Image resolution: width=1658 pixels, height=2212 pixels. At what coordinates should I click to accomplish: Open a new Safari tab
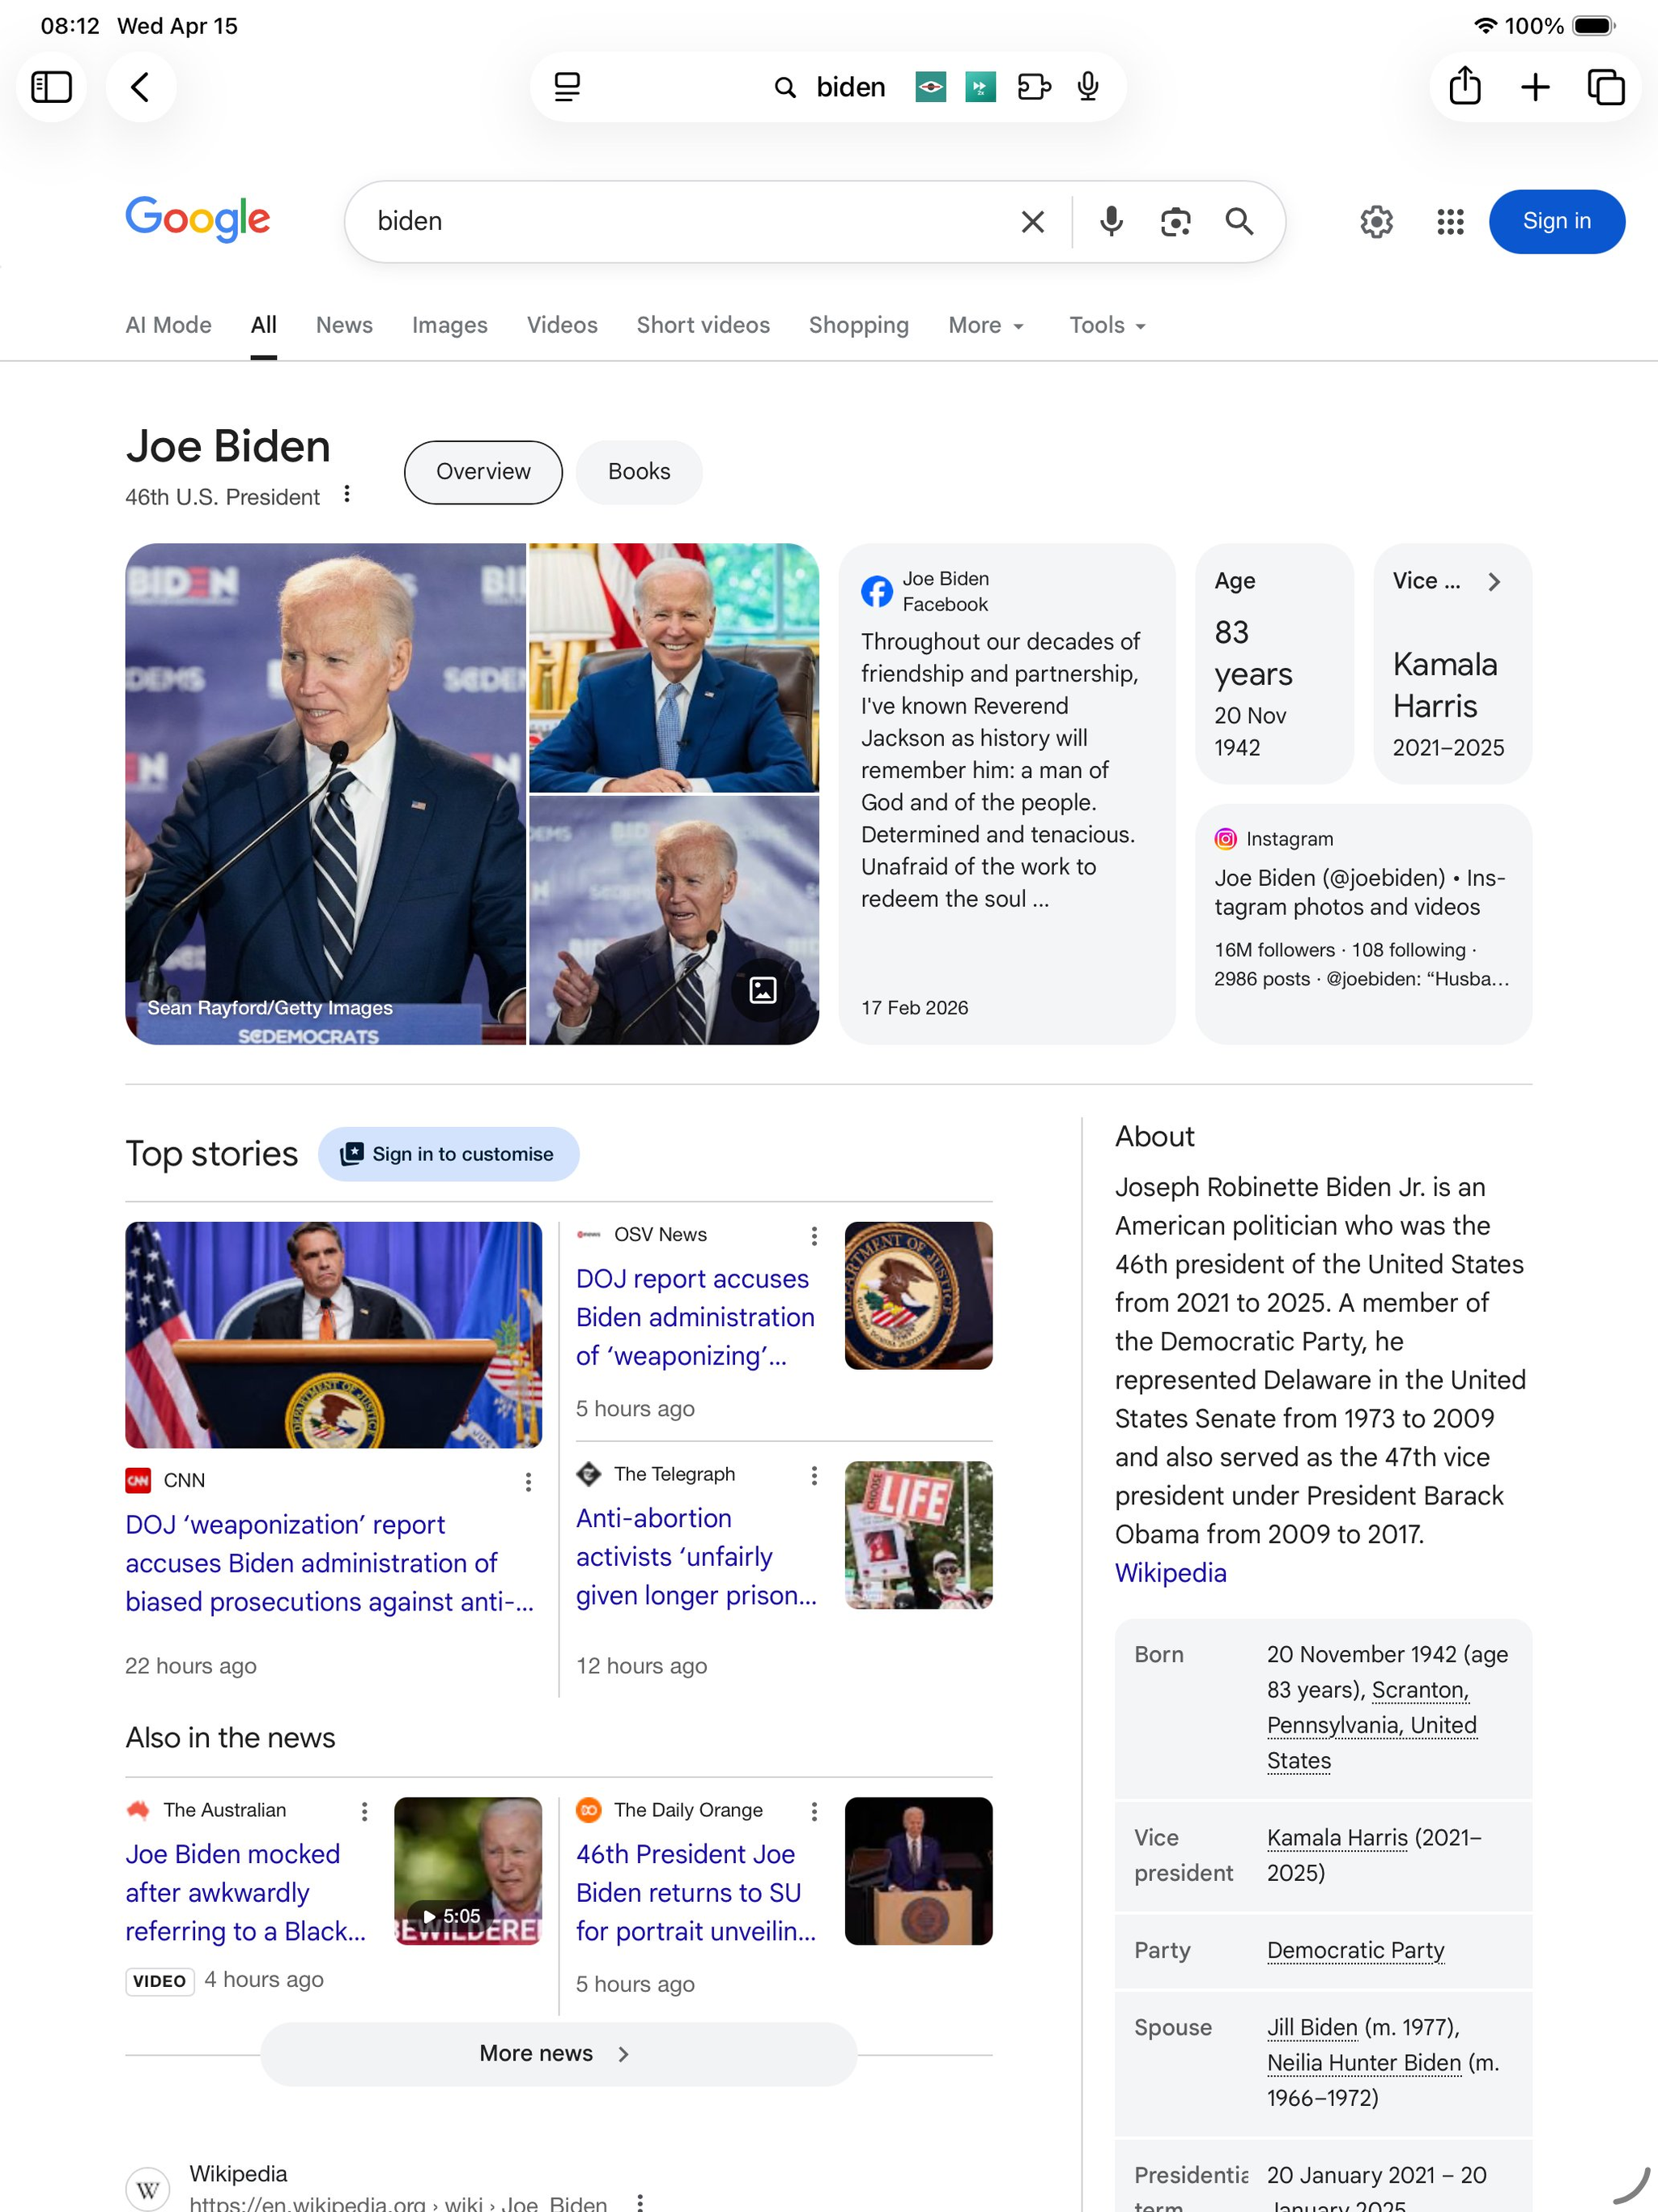pyautogui.click(x=1535, y=87)
